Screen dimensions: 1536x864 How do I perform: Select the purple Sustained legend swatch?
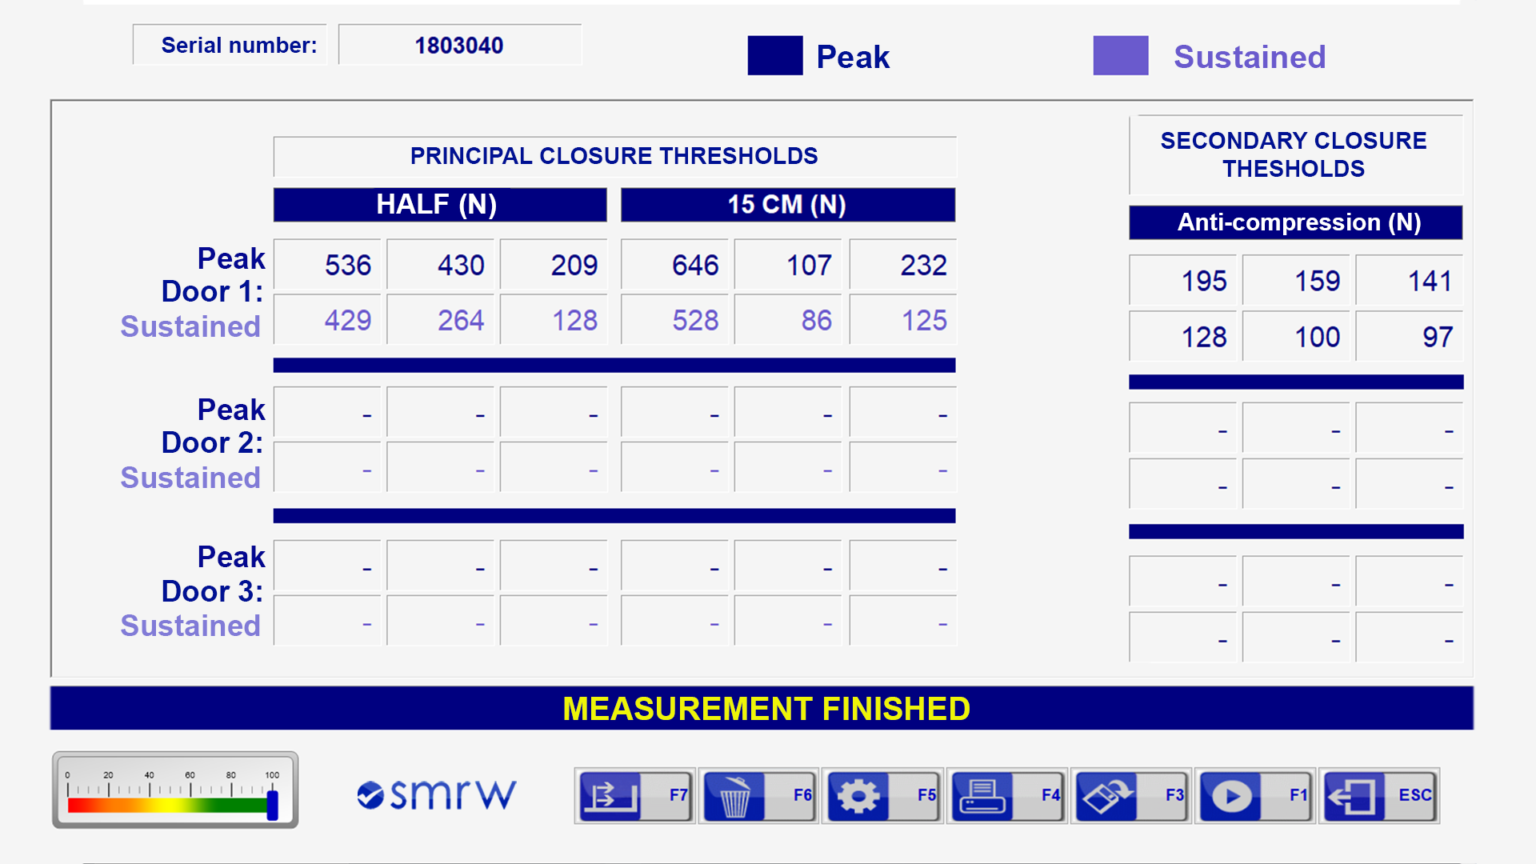(1120, 56)
